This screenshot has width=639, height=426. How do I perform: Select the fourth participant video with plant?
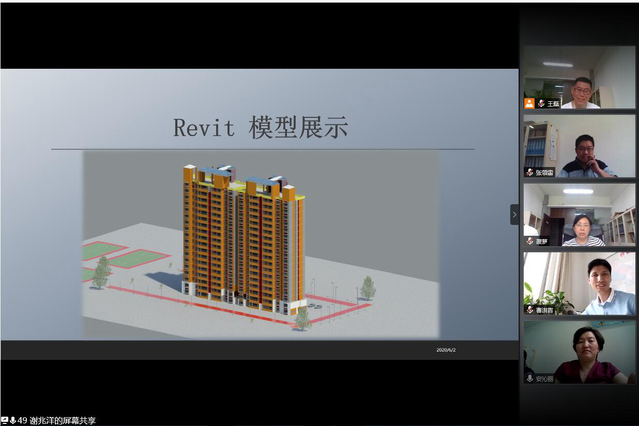(578, 284)
